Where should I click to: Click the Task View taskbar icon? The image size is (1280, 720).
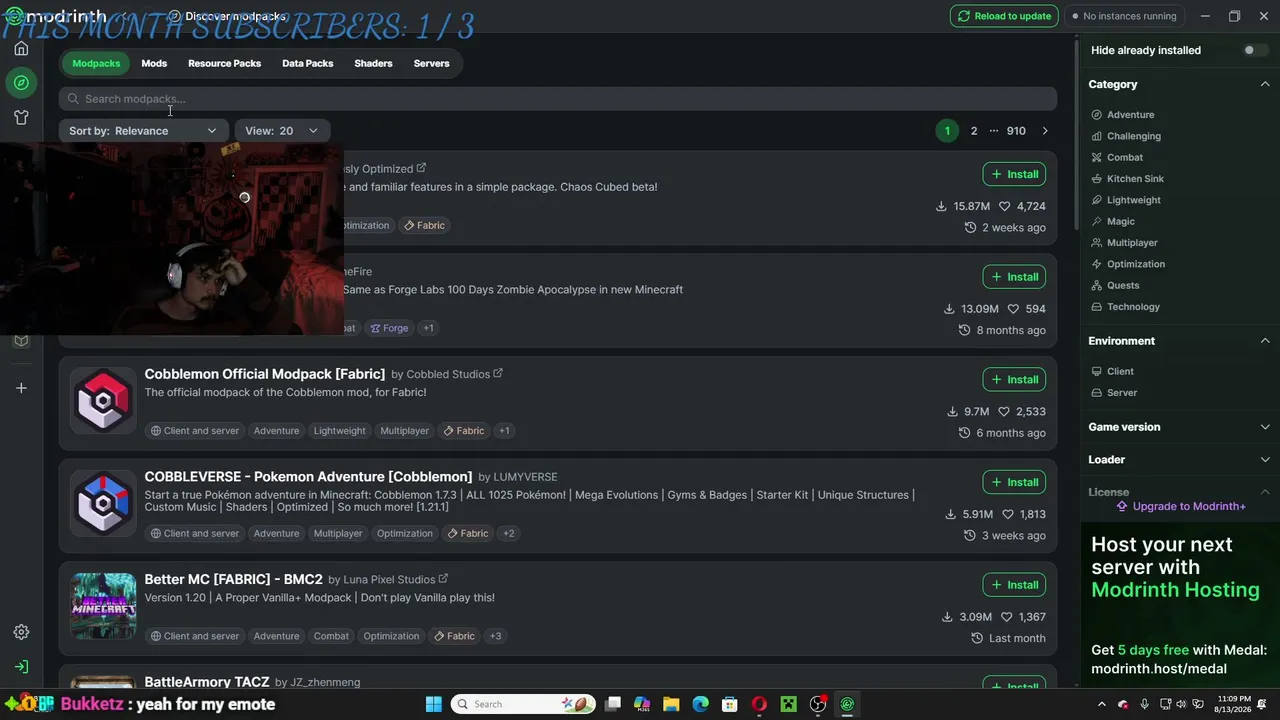pyautogui.click(x=613, y=704)
